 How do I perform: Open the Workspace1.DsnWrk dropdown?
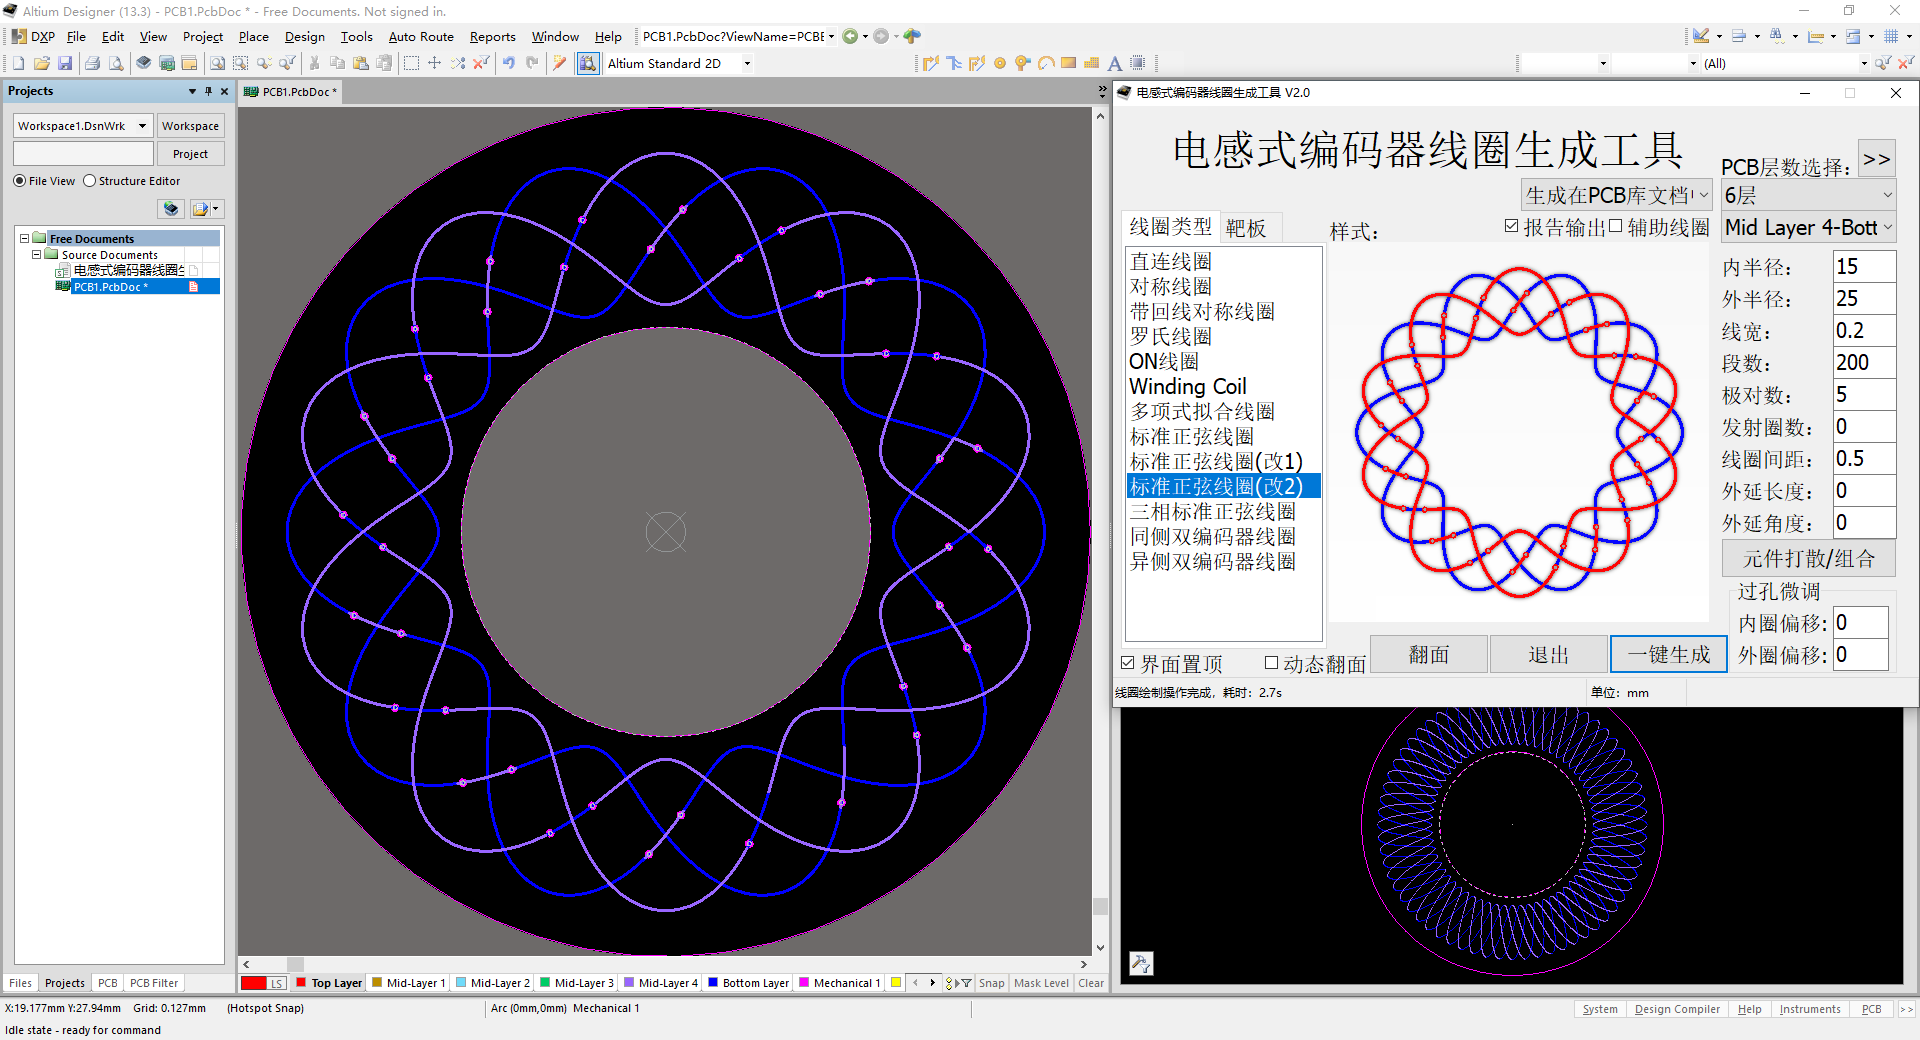click(x=142, y=126)
